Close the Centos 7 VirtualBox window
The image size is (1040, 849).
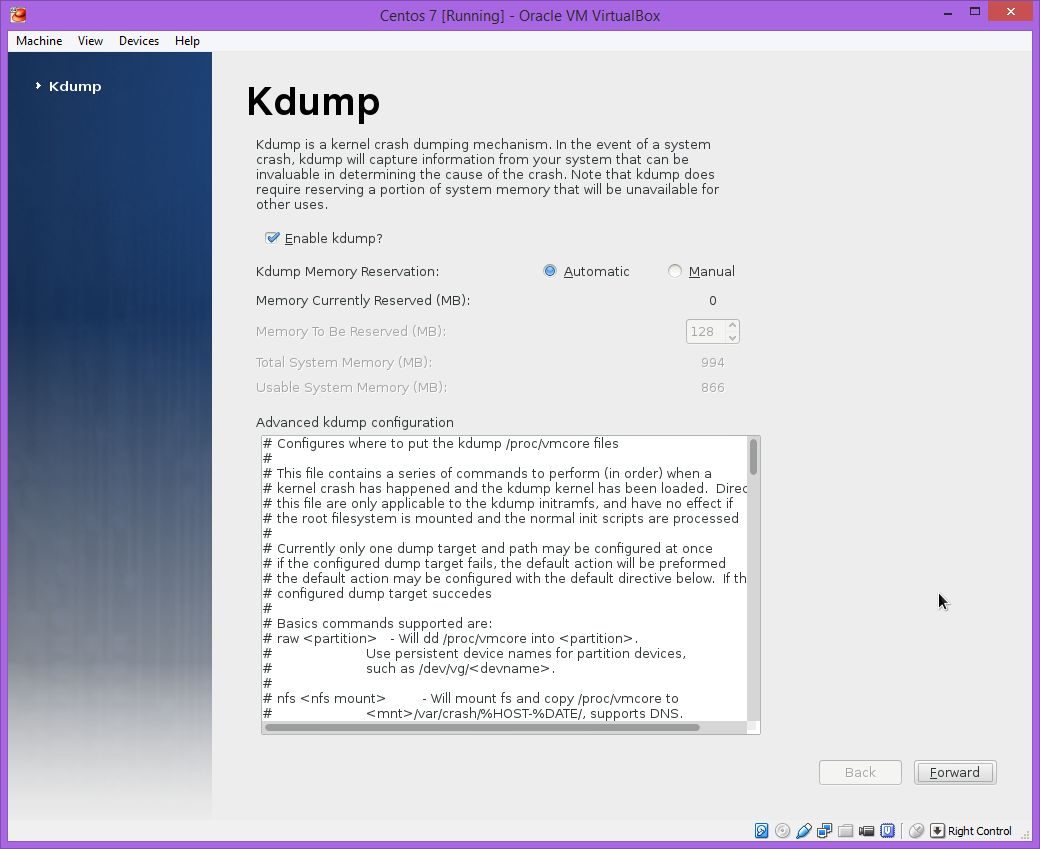tap(1011, 12)
